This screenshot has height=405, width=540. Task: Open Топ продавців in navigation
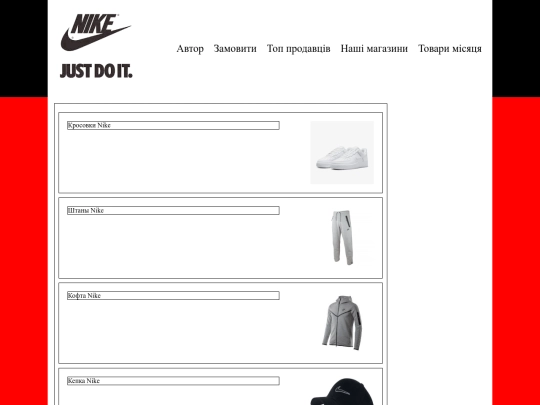click(299, 49)
